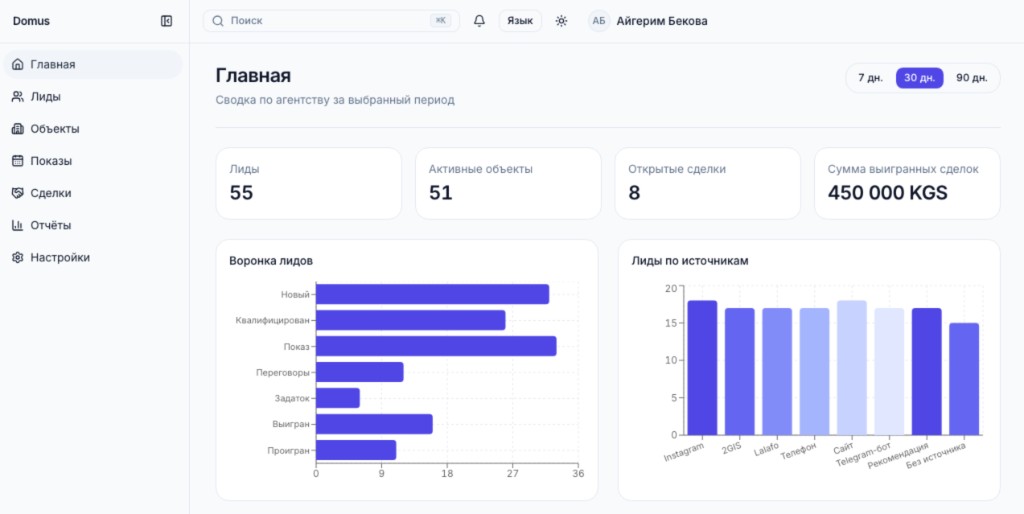
Task: Navigate to Сделки section
Action: coord(93,193)
